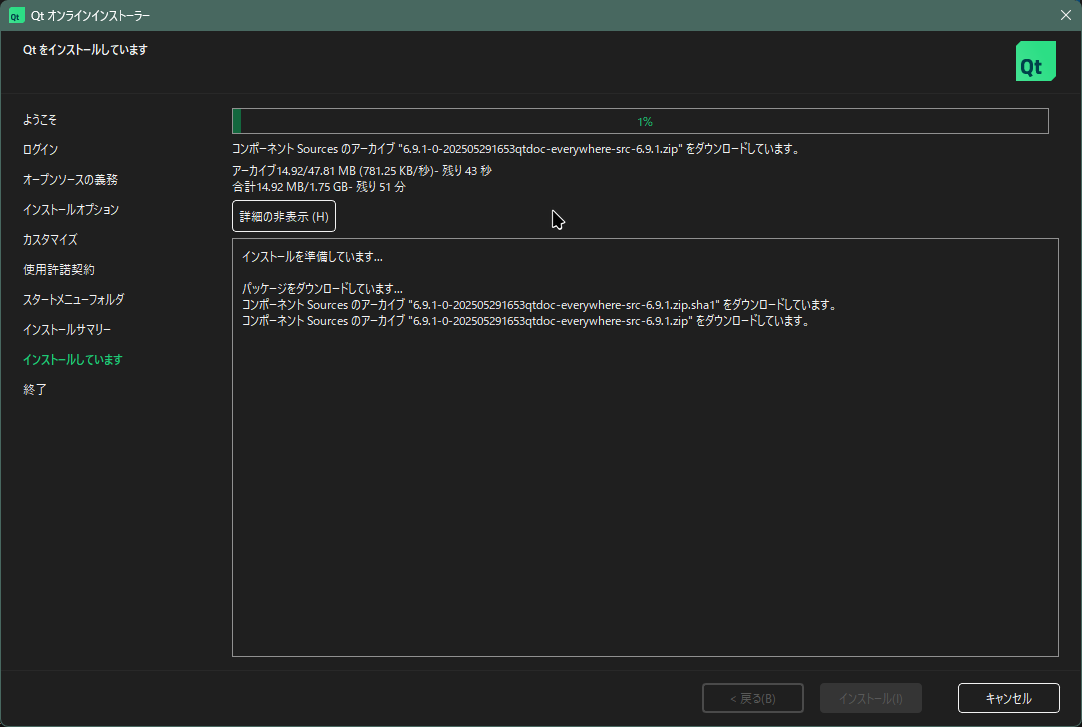Cancel the installation with キャンセル

click(1008, 698)
